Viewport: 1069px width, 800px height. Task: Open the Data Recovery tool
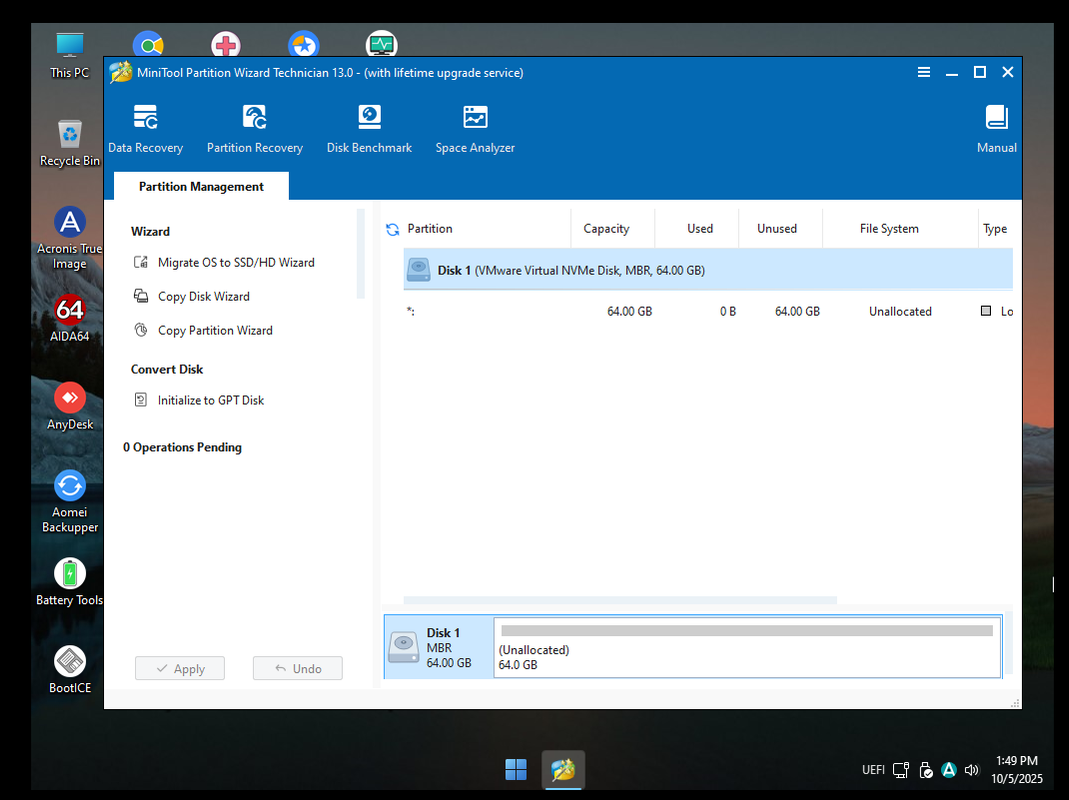click(145, 128)
